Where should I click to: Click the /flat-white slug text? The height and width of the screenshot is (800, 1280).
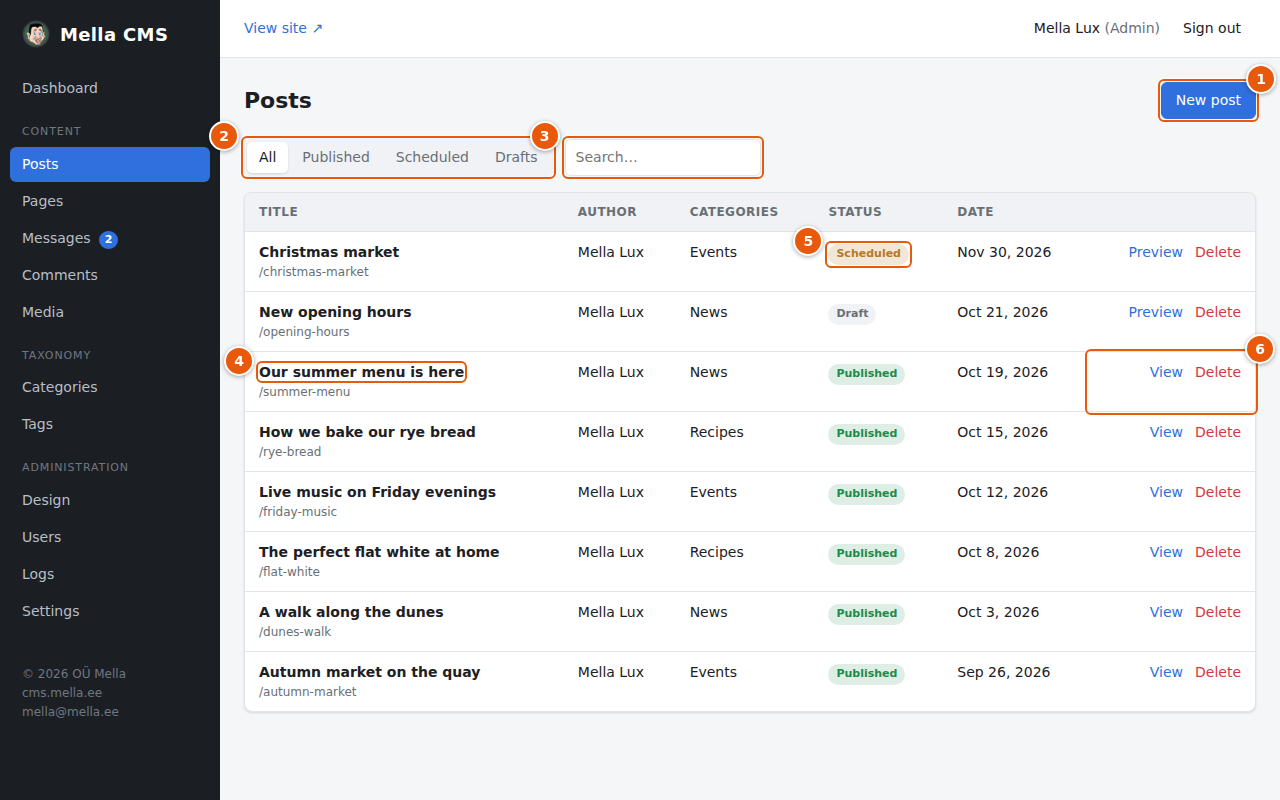[x=289, y=572]
